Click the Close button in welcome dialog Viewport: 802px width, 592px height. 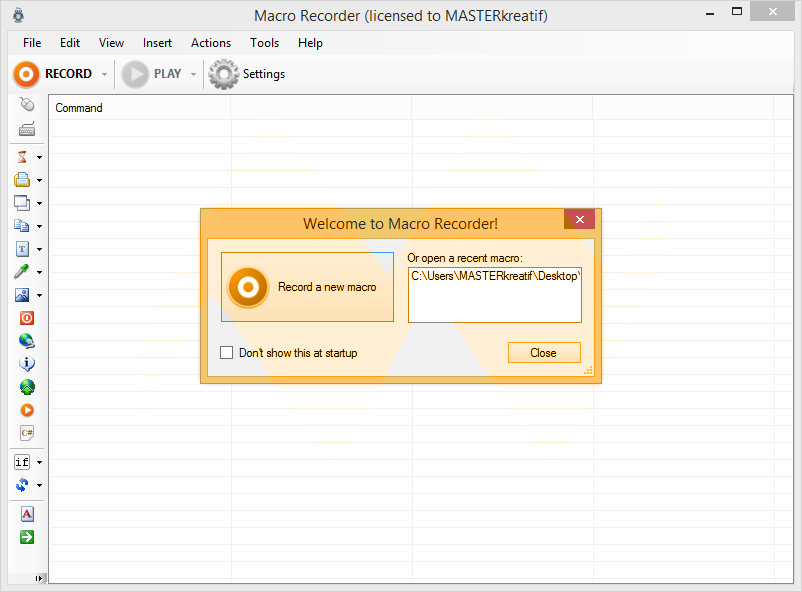[x=544, y=353]
